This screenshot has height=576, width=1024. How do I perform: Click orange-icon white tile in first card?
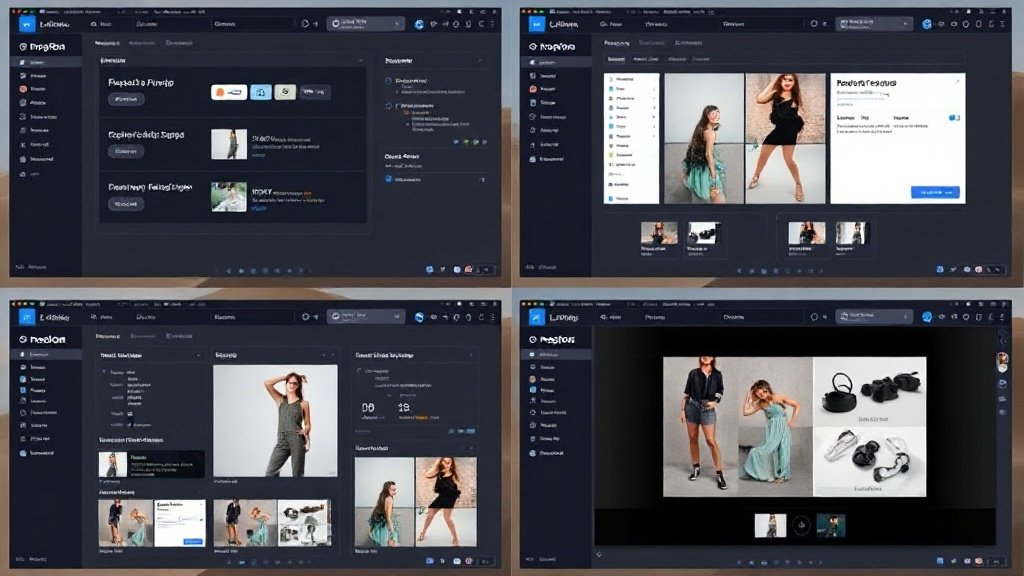click(229, 92)
